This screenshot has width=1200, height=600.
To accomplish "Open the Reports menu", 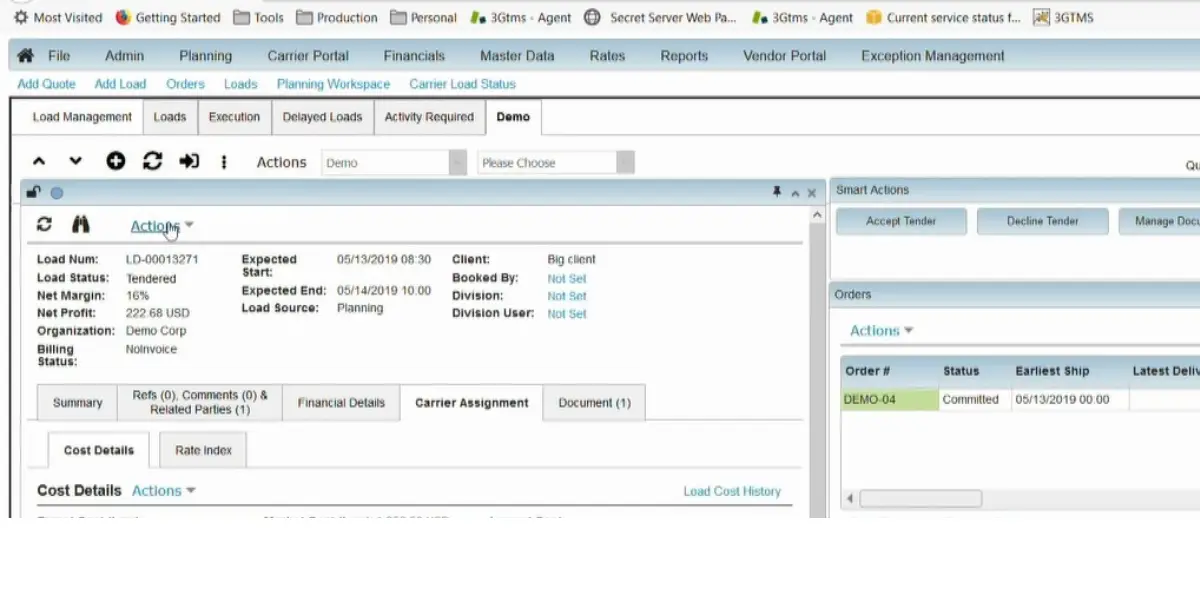I will [684, 56].
